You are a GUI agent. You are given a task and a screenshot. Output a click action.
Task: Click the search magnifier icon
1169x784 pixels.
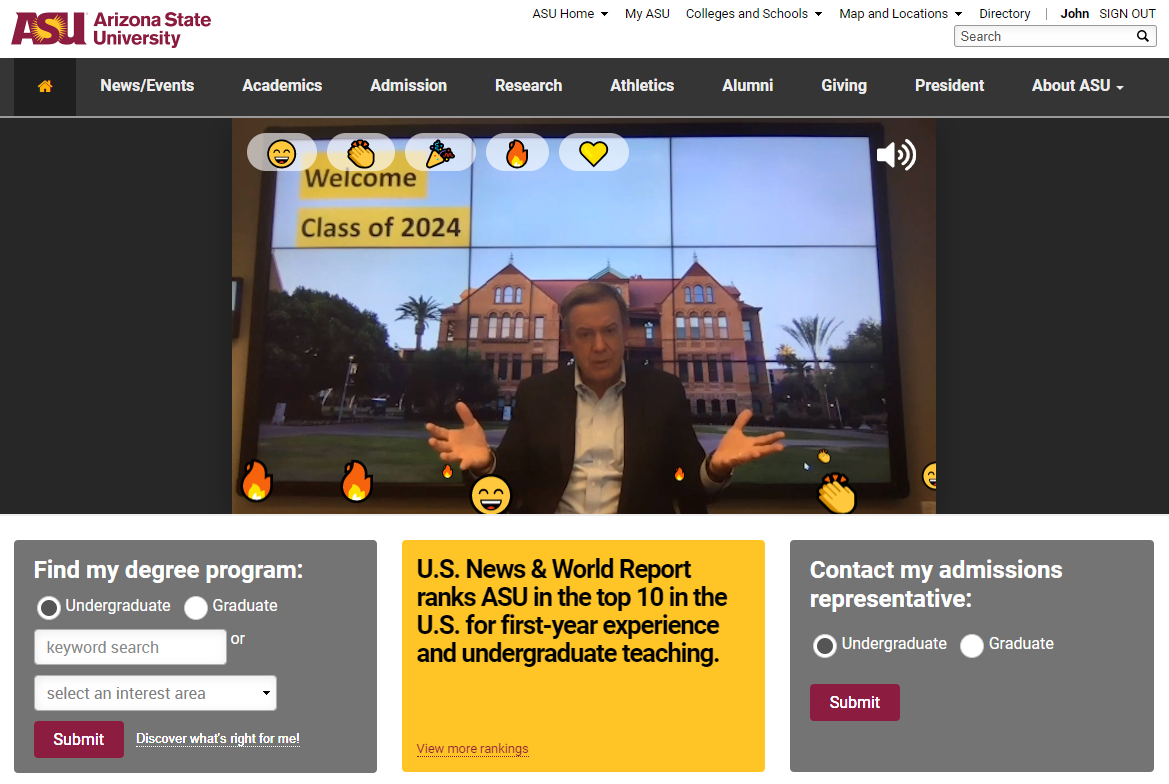pyautogui.click(x=1142, y=36)
